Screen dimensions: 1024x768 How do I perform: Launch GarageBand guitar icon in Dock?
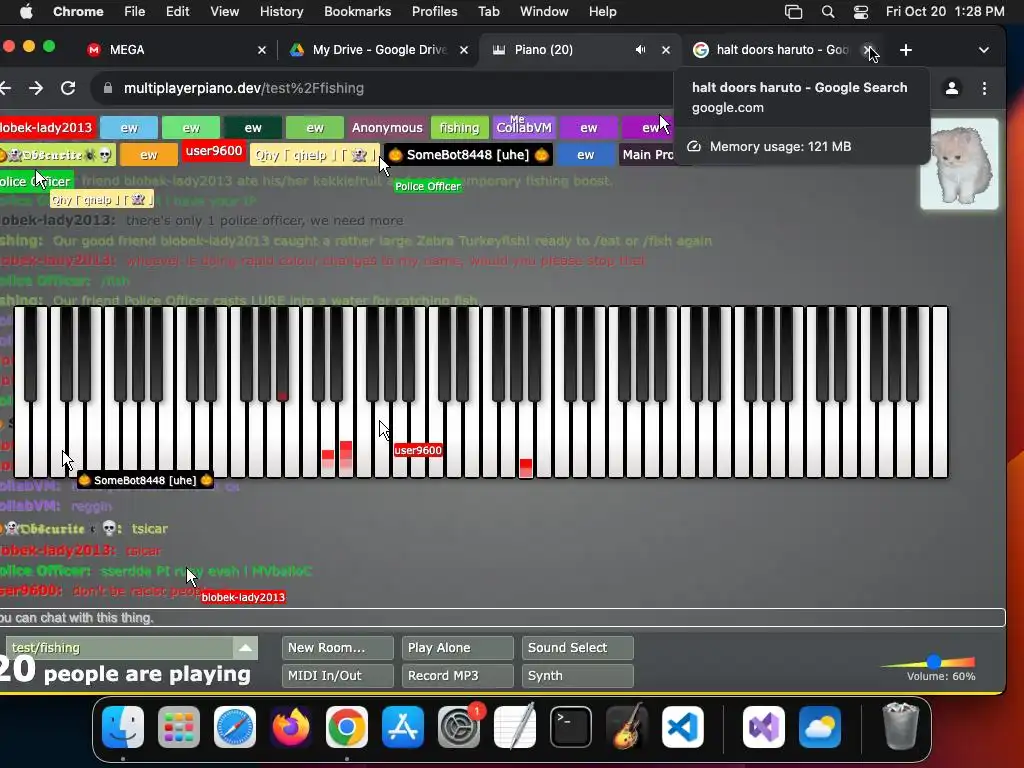(627, 727)
